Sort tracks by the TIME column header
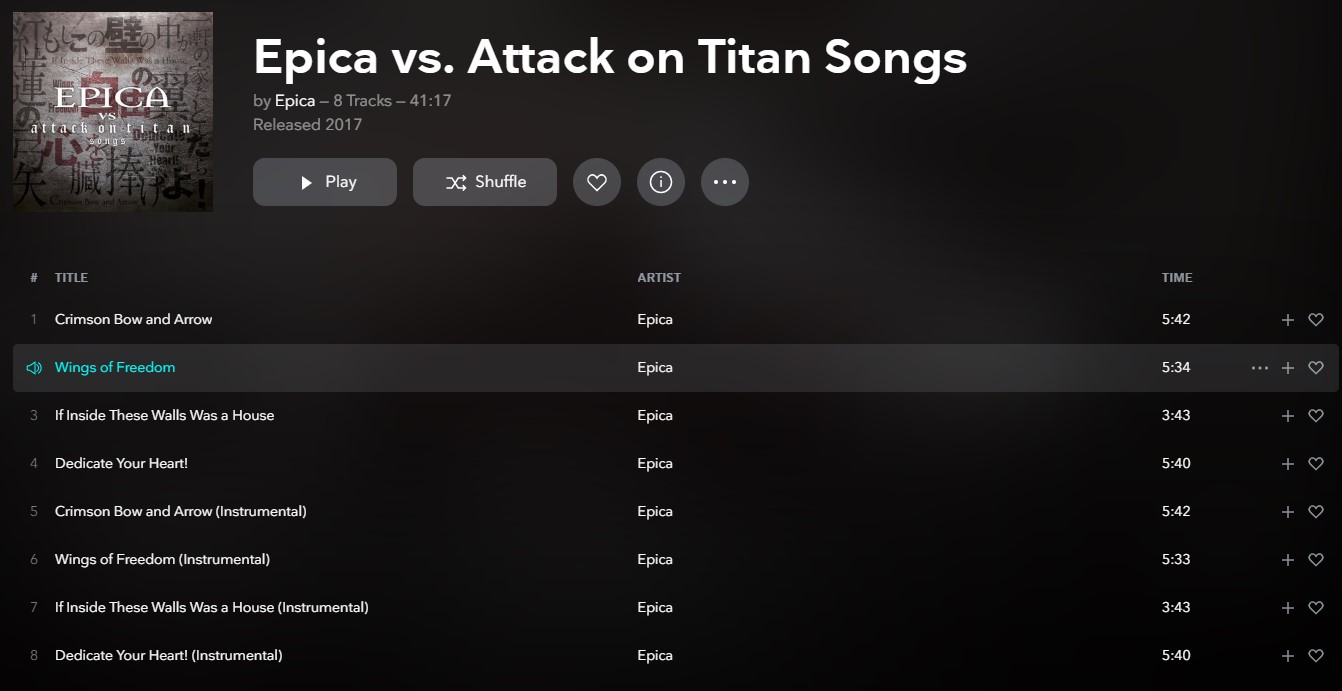Image resolution: width=1342 pixels, height=691 pixels. 1177,278
